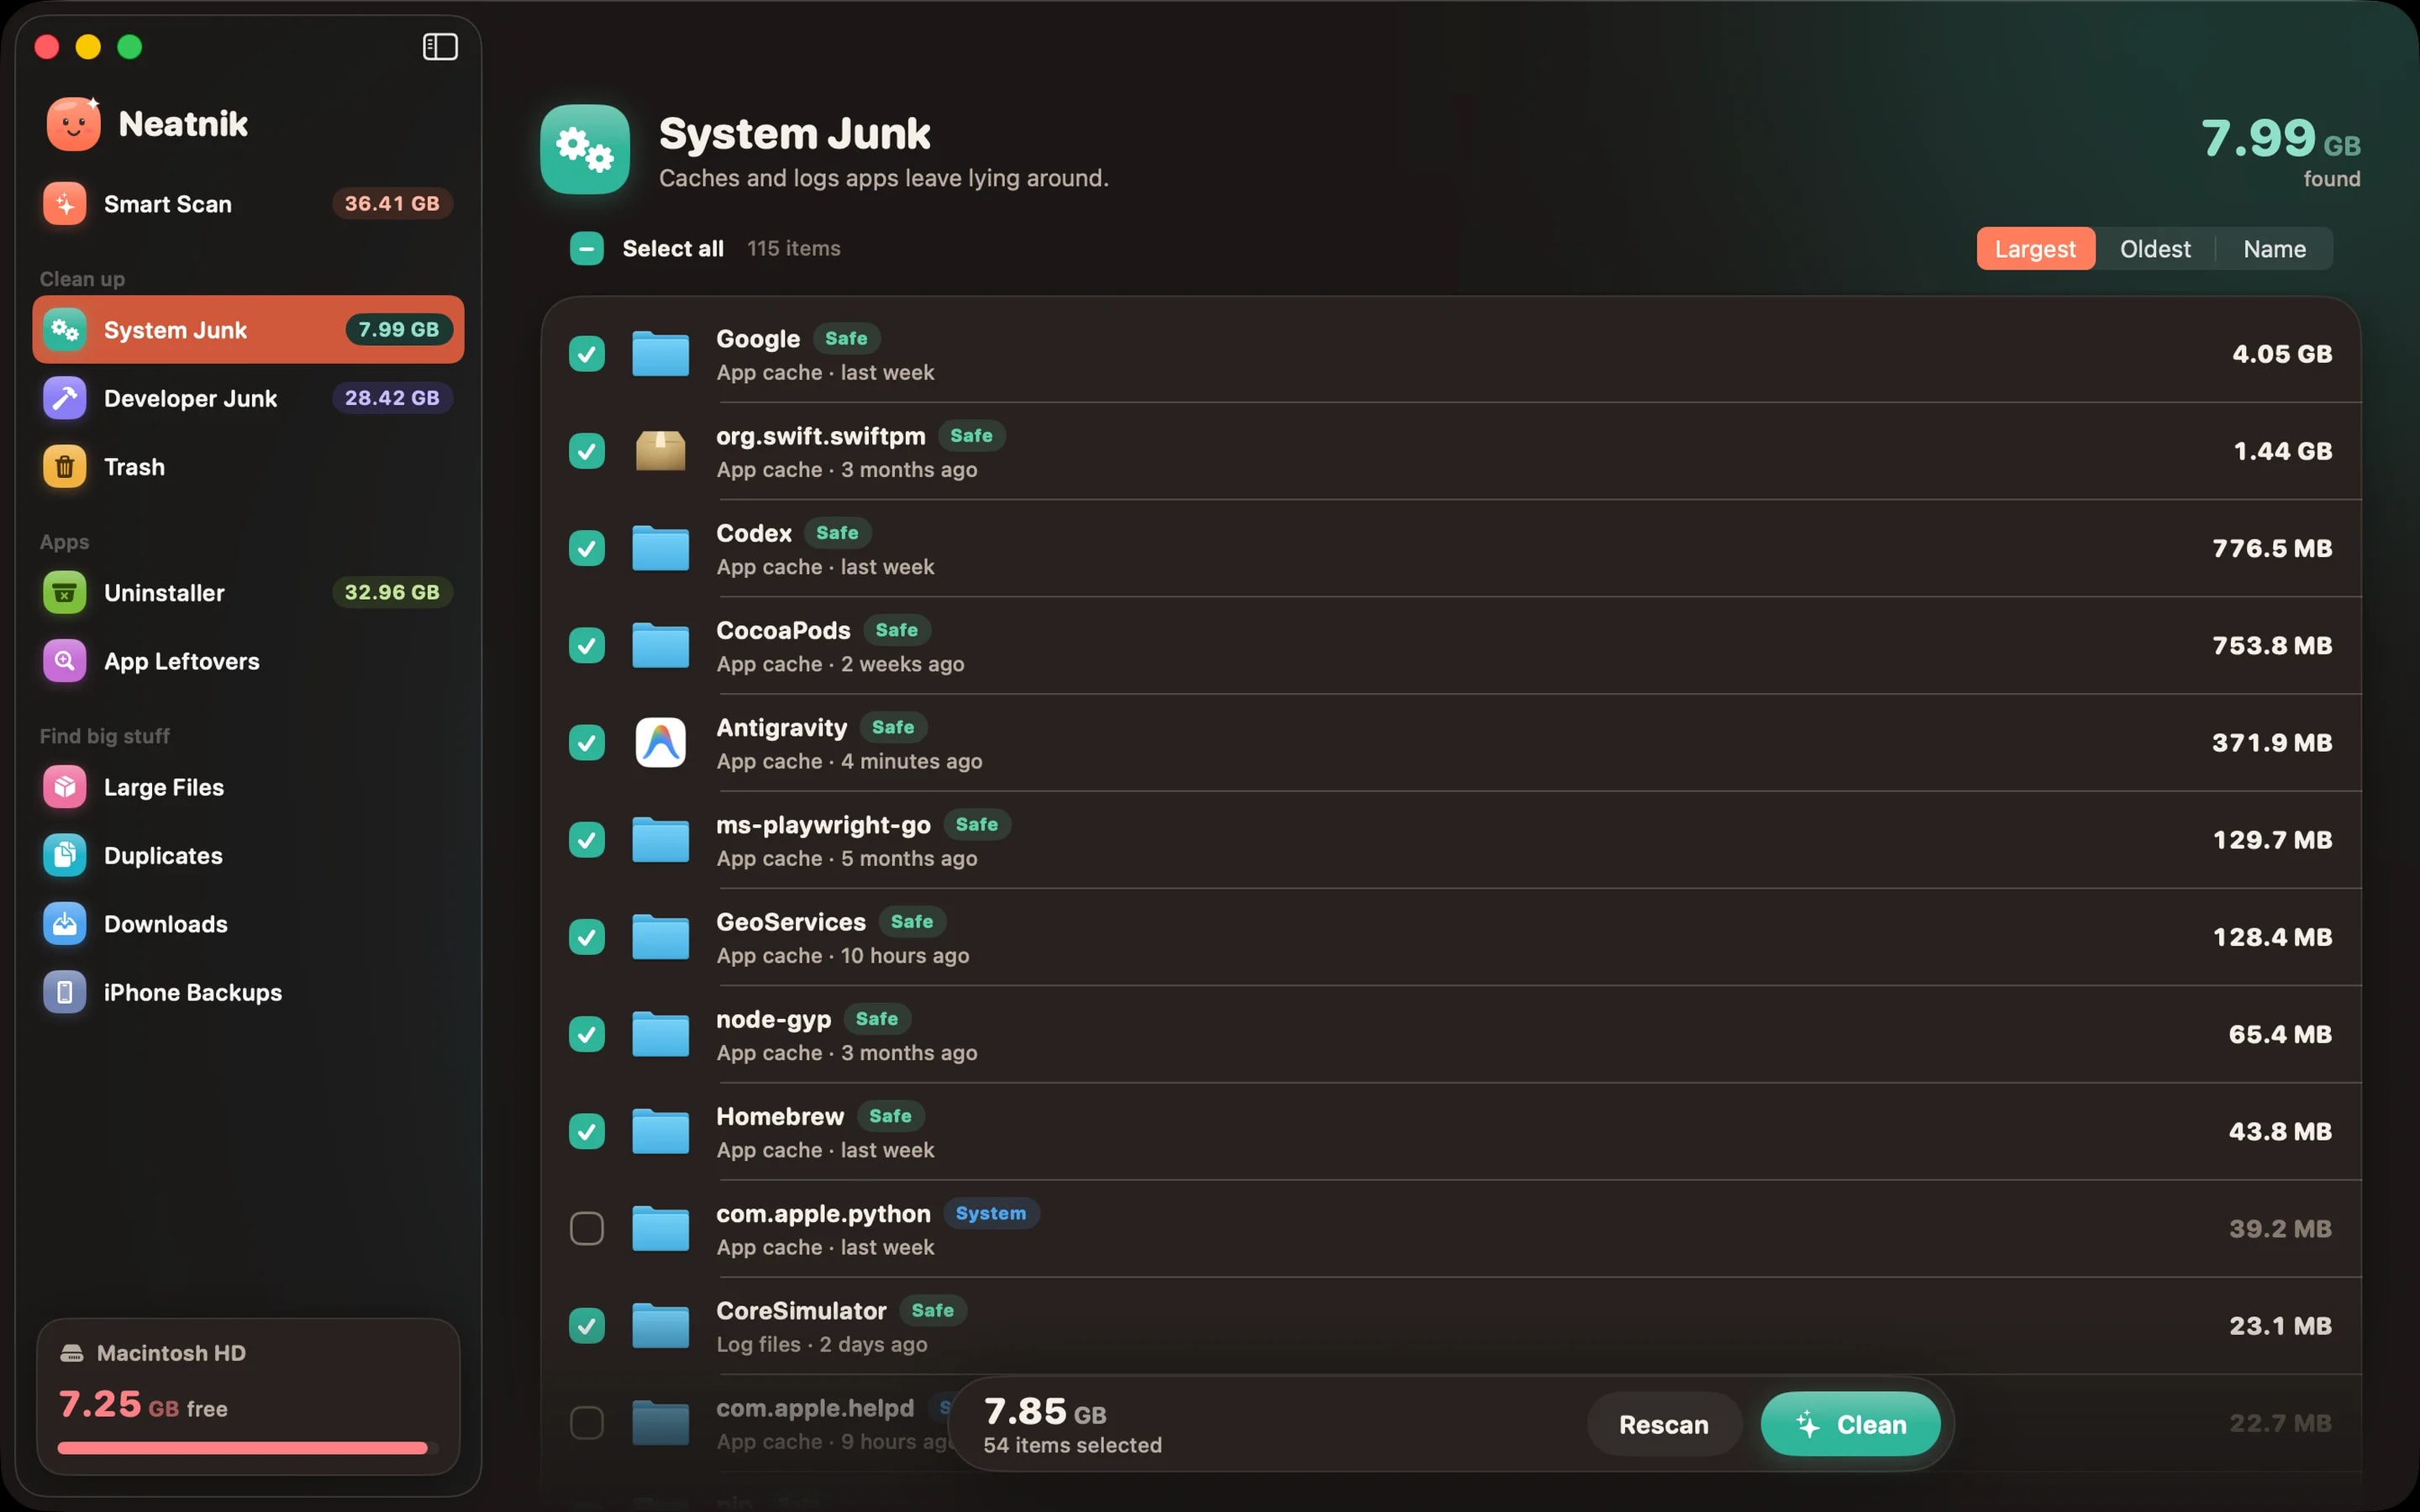Click the Safe badge on CoreSimulator
This screenshot has height=1512, width=2420.
click(932, 1310)
